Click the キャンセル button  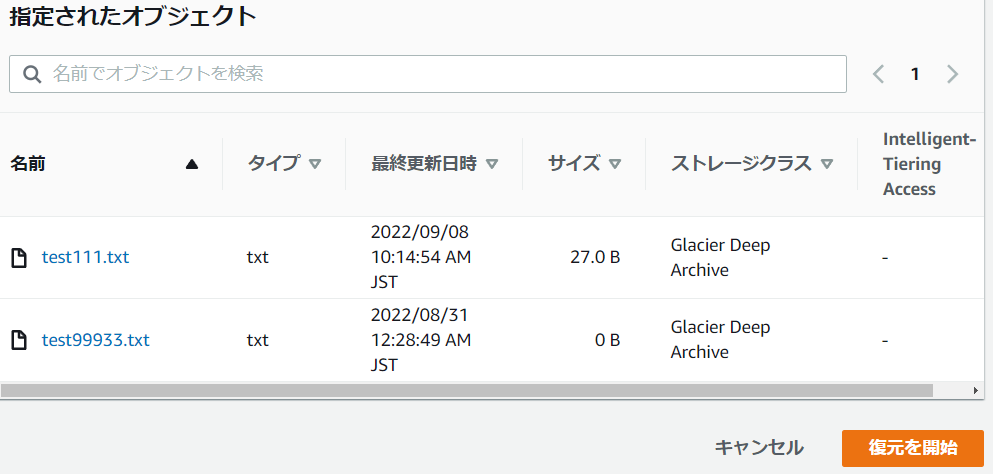pyautogui.click(x=759, y=448)
